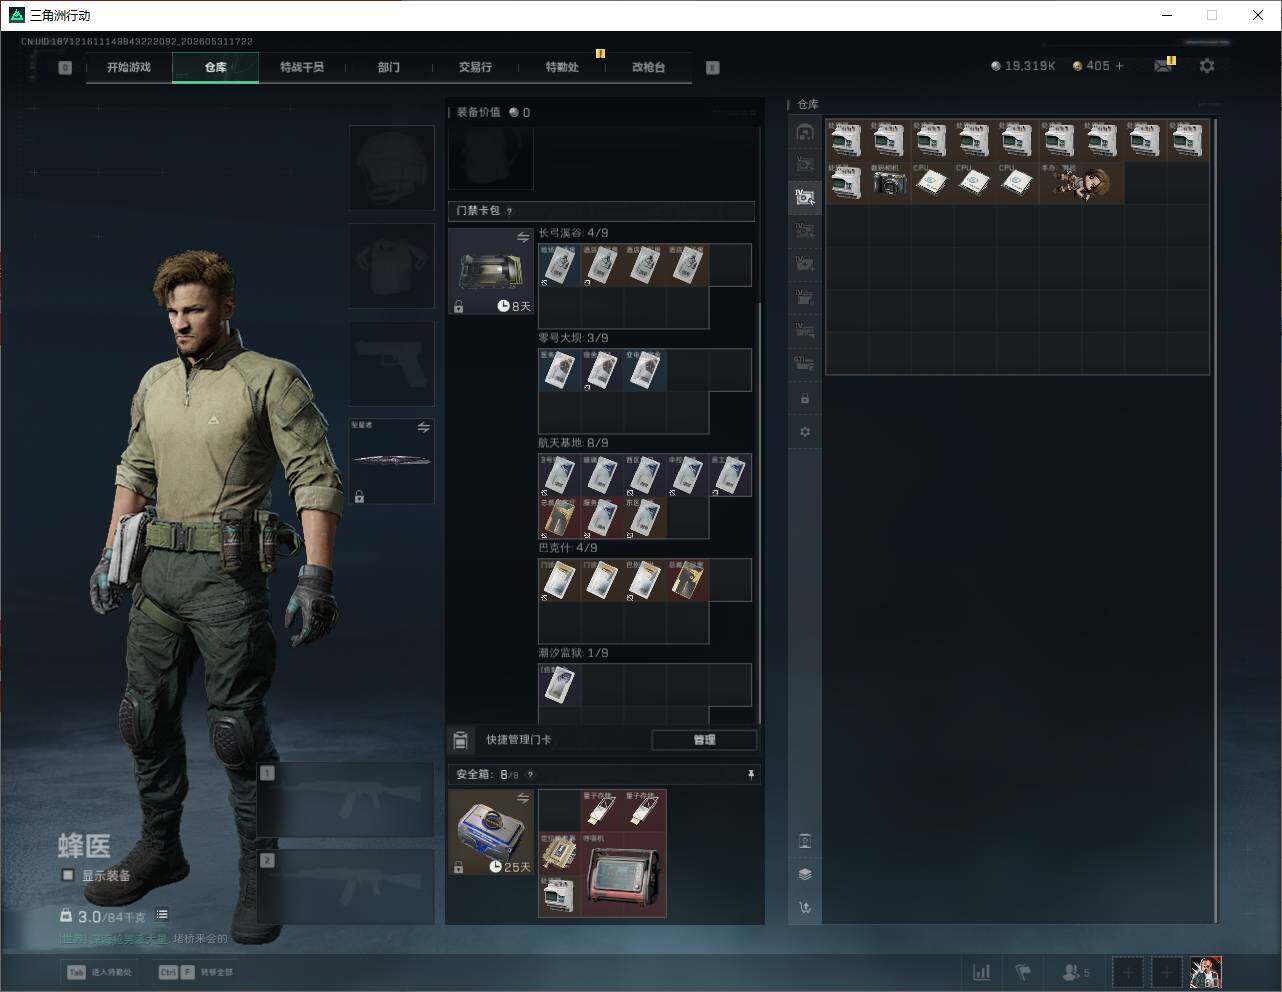Viewport: 1282px width, 992px height.
Task: Click the Tab 进入特勤处 shortcut
Action: (x=99, y=972)
